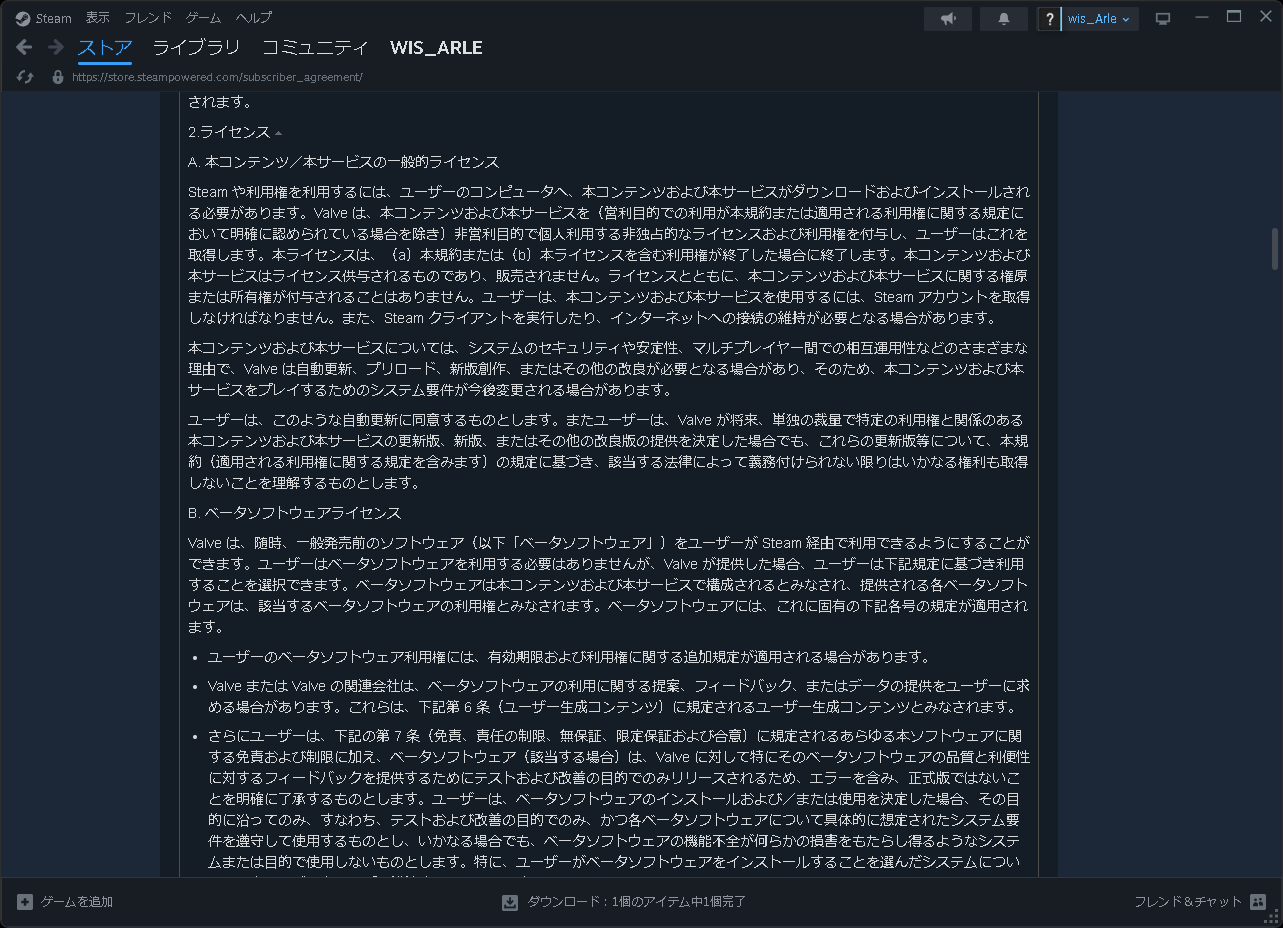Collapse the 2.ライセンス section

[x=277, y=131]
